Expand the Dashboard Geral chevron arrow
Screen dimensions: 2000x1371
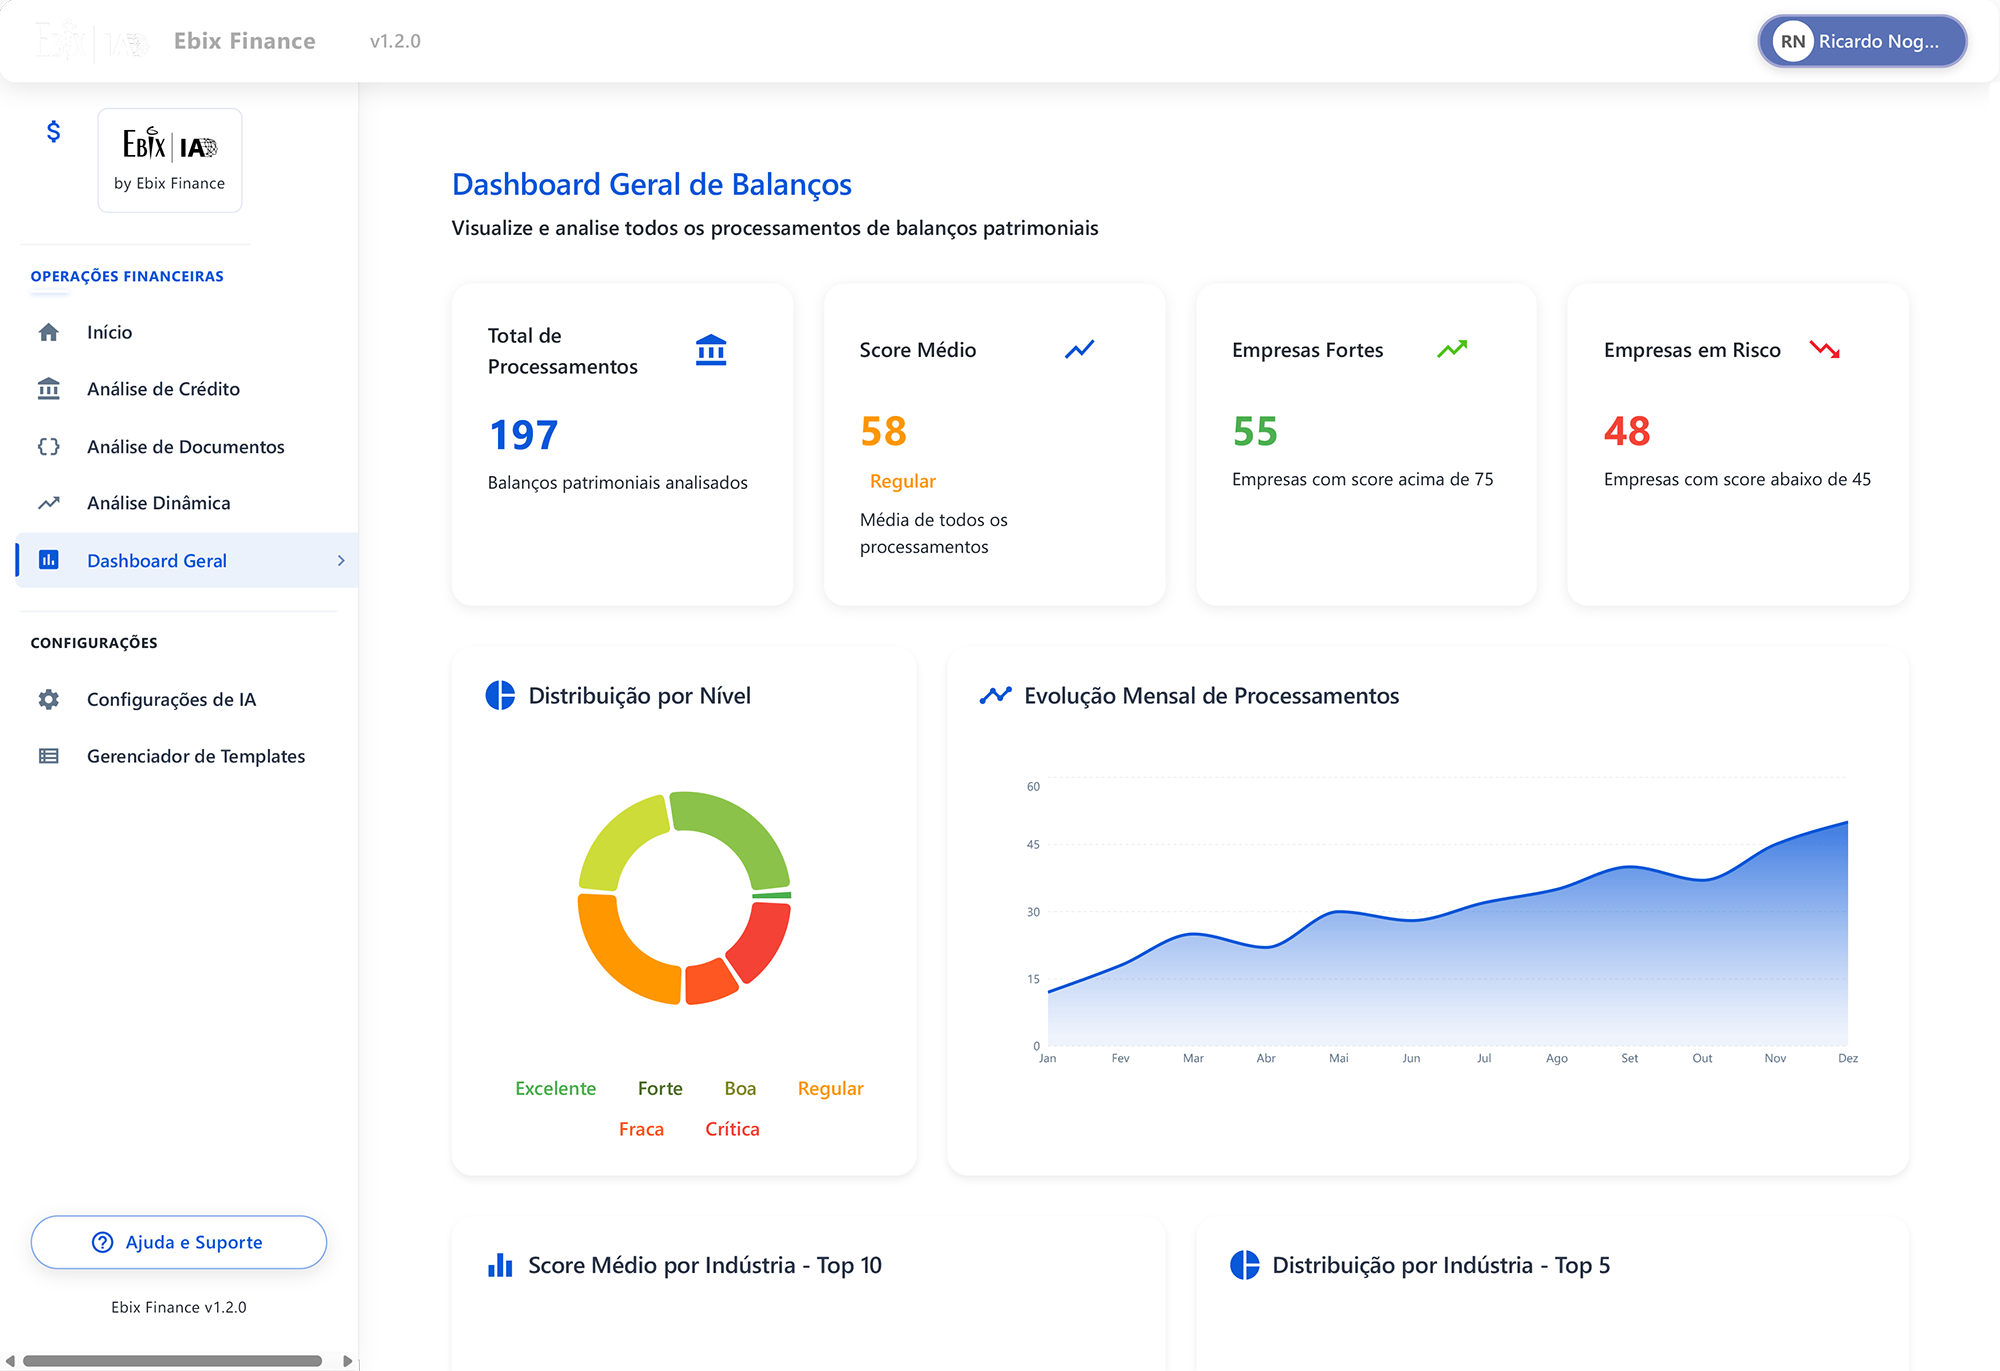341,561
